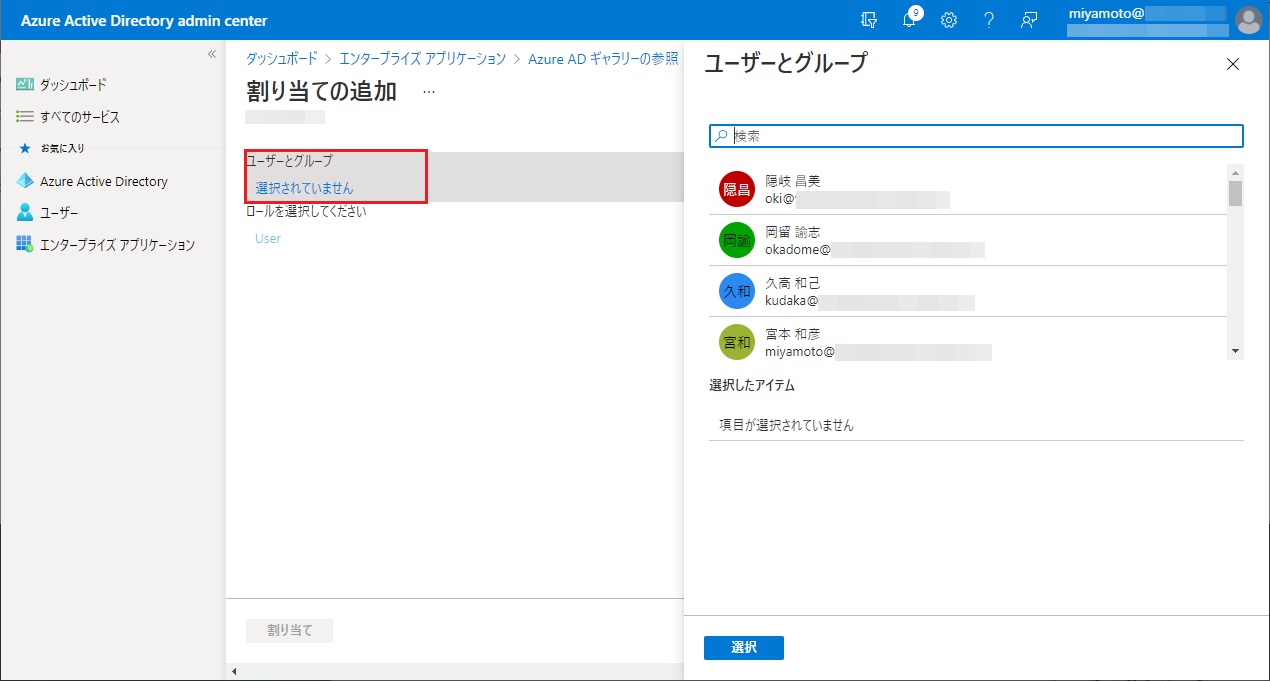
Task: Close the ユーザーとグループ panel
Action: click(1232, 65)
